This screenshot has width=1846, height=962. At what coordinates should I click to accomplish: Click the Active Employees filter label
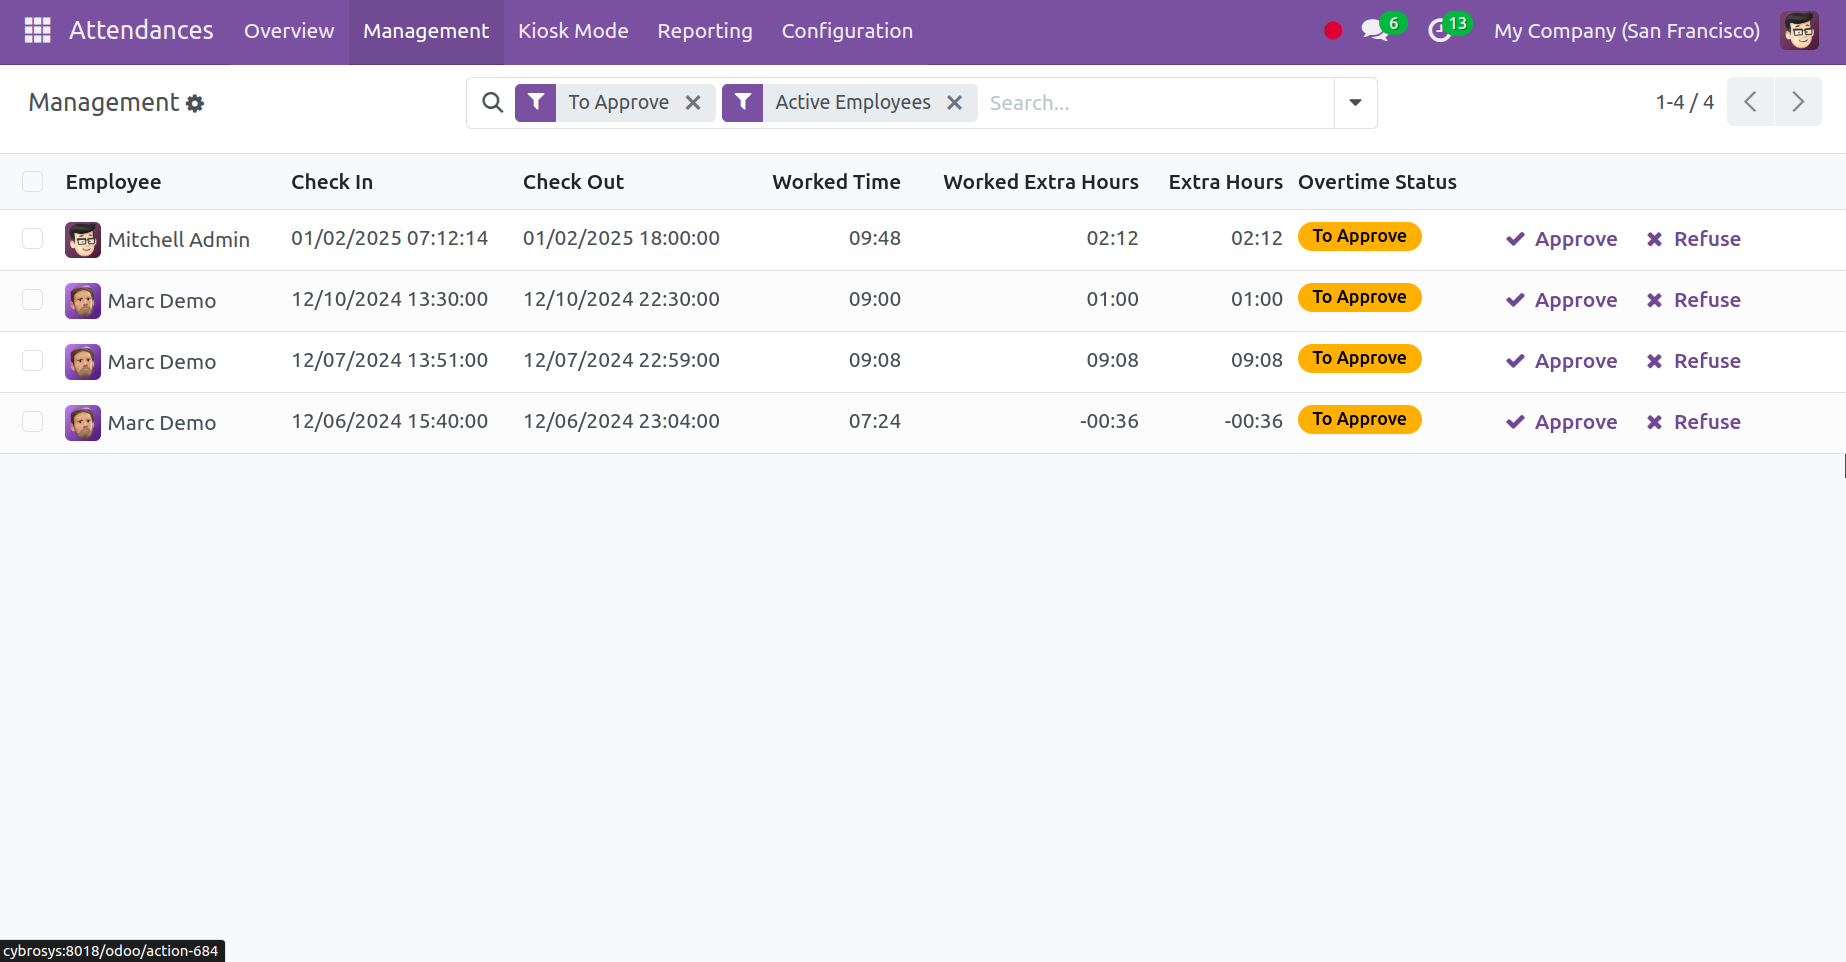pos(853,102)
